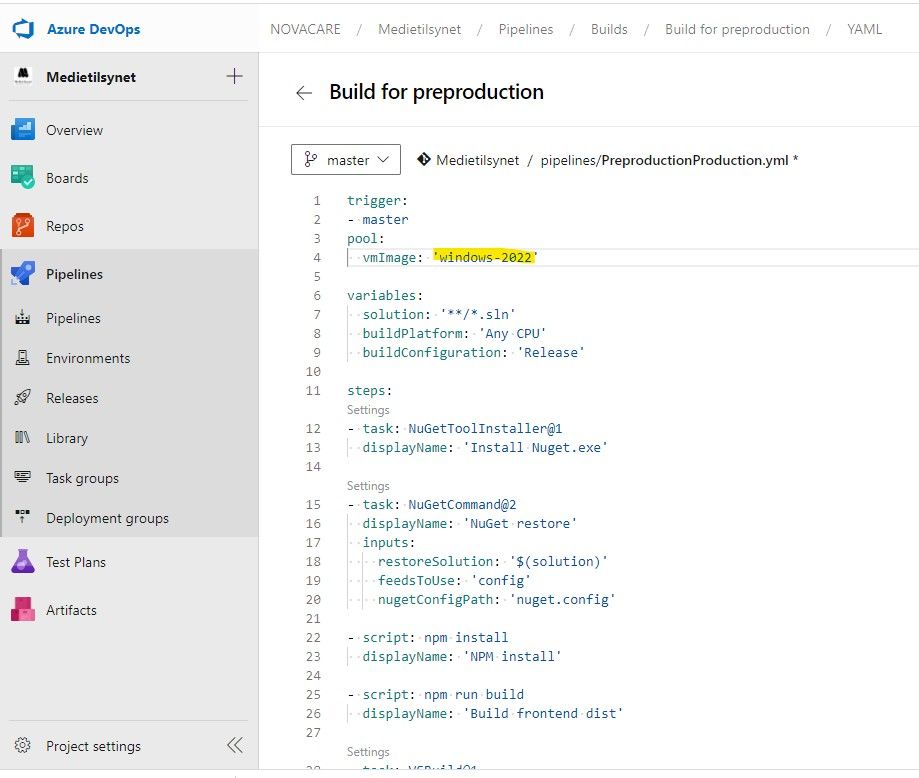Click the Azure DevOps logo icon
The image size is (919, 778).
[23, 29]
